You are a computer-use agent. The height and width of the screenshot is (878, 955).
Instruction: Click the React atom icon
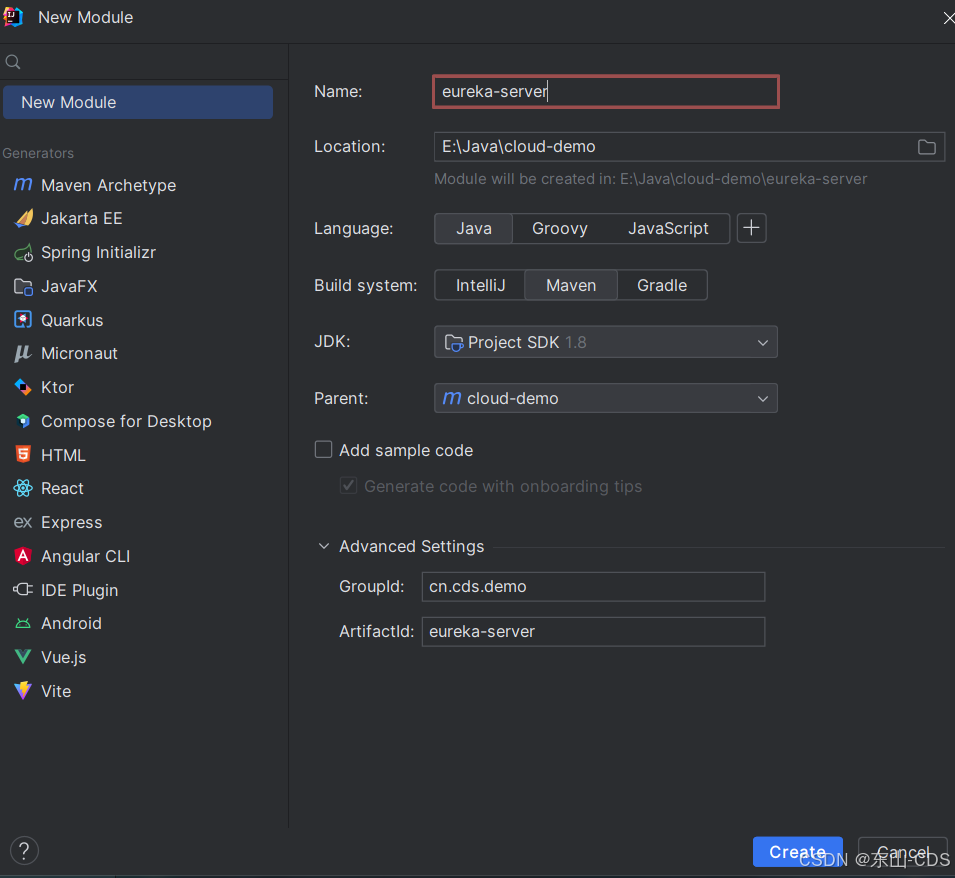point(23,488)
